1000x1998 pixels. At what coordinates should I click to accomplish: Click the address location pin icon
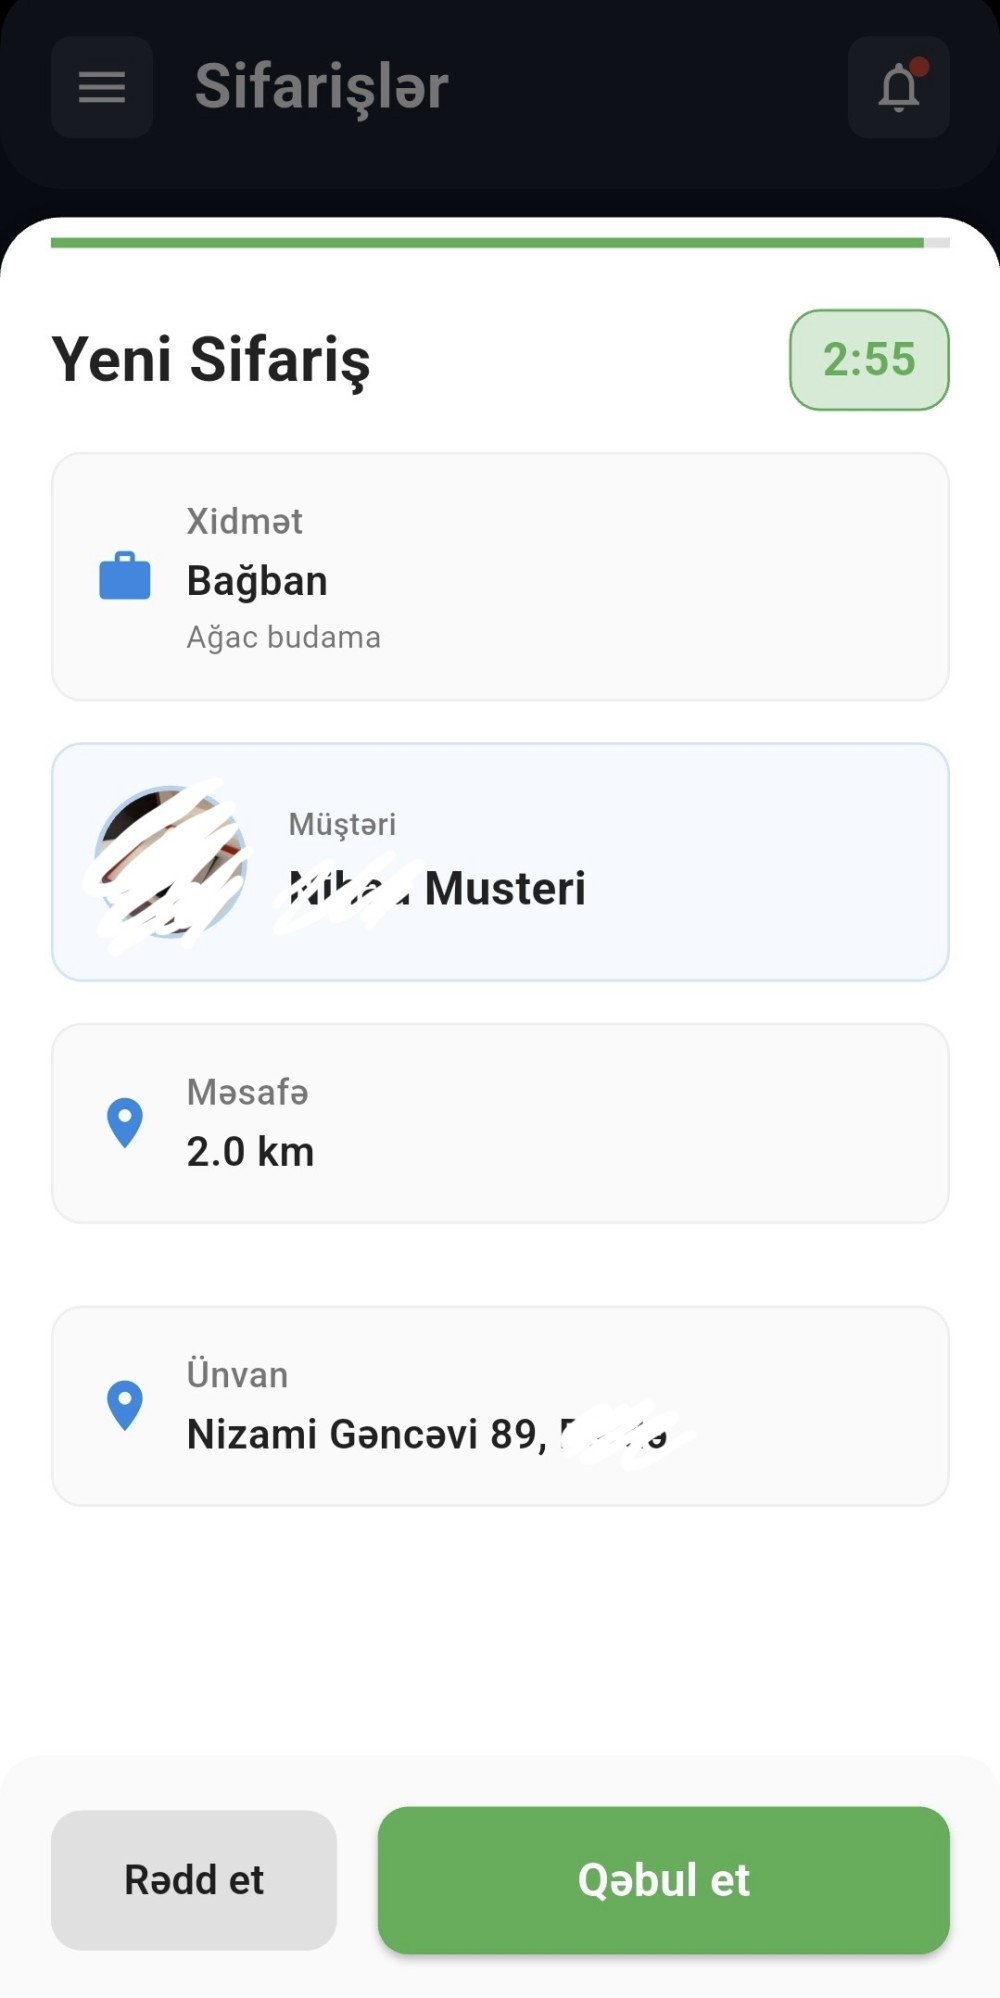point(125,1405)
